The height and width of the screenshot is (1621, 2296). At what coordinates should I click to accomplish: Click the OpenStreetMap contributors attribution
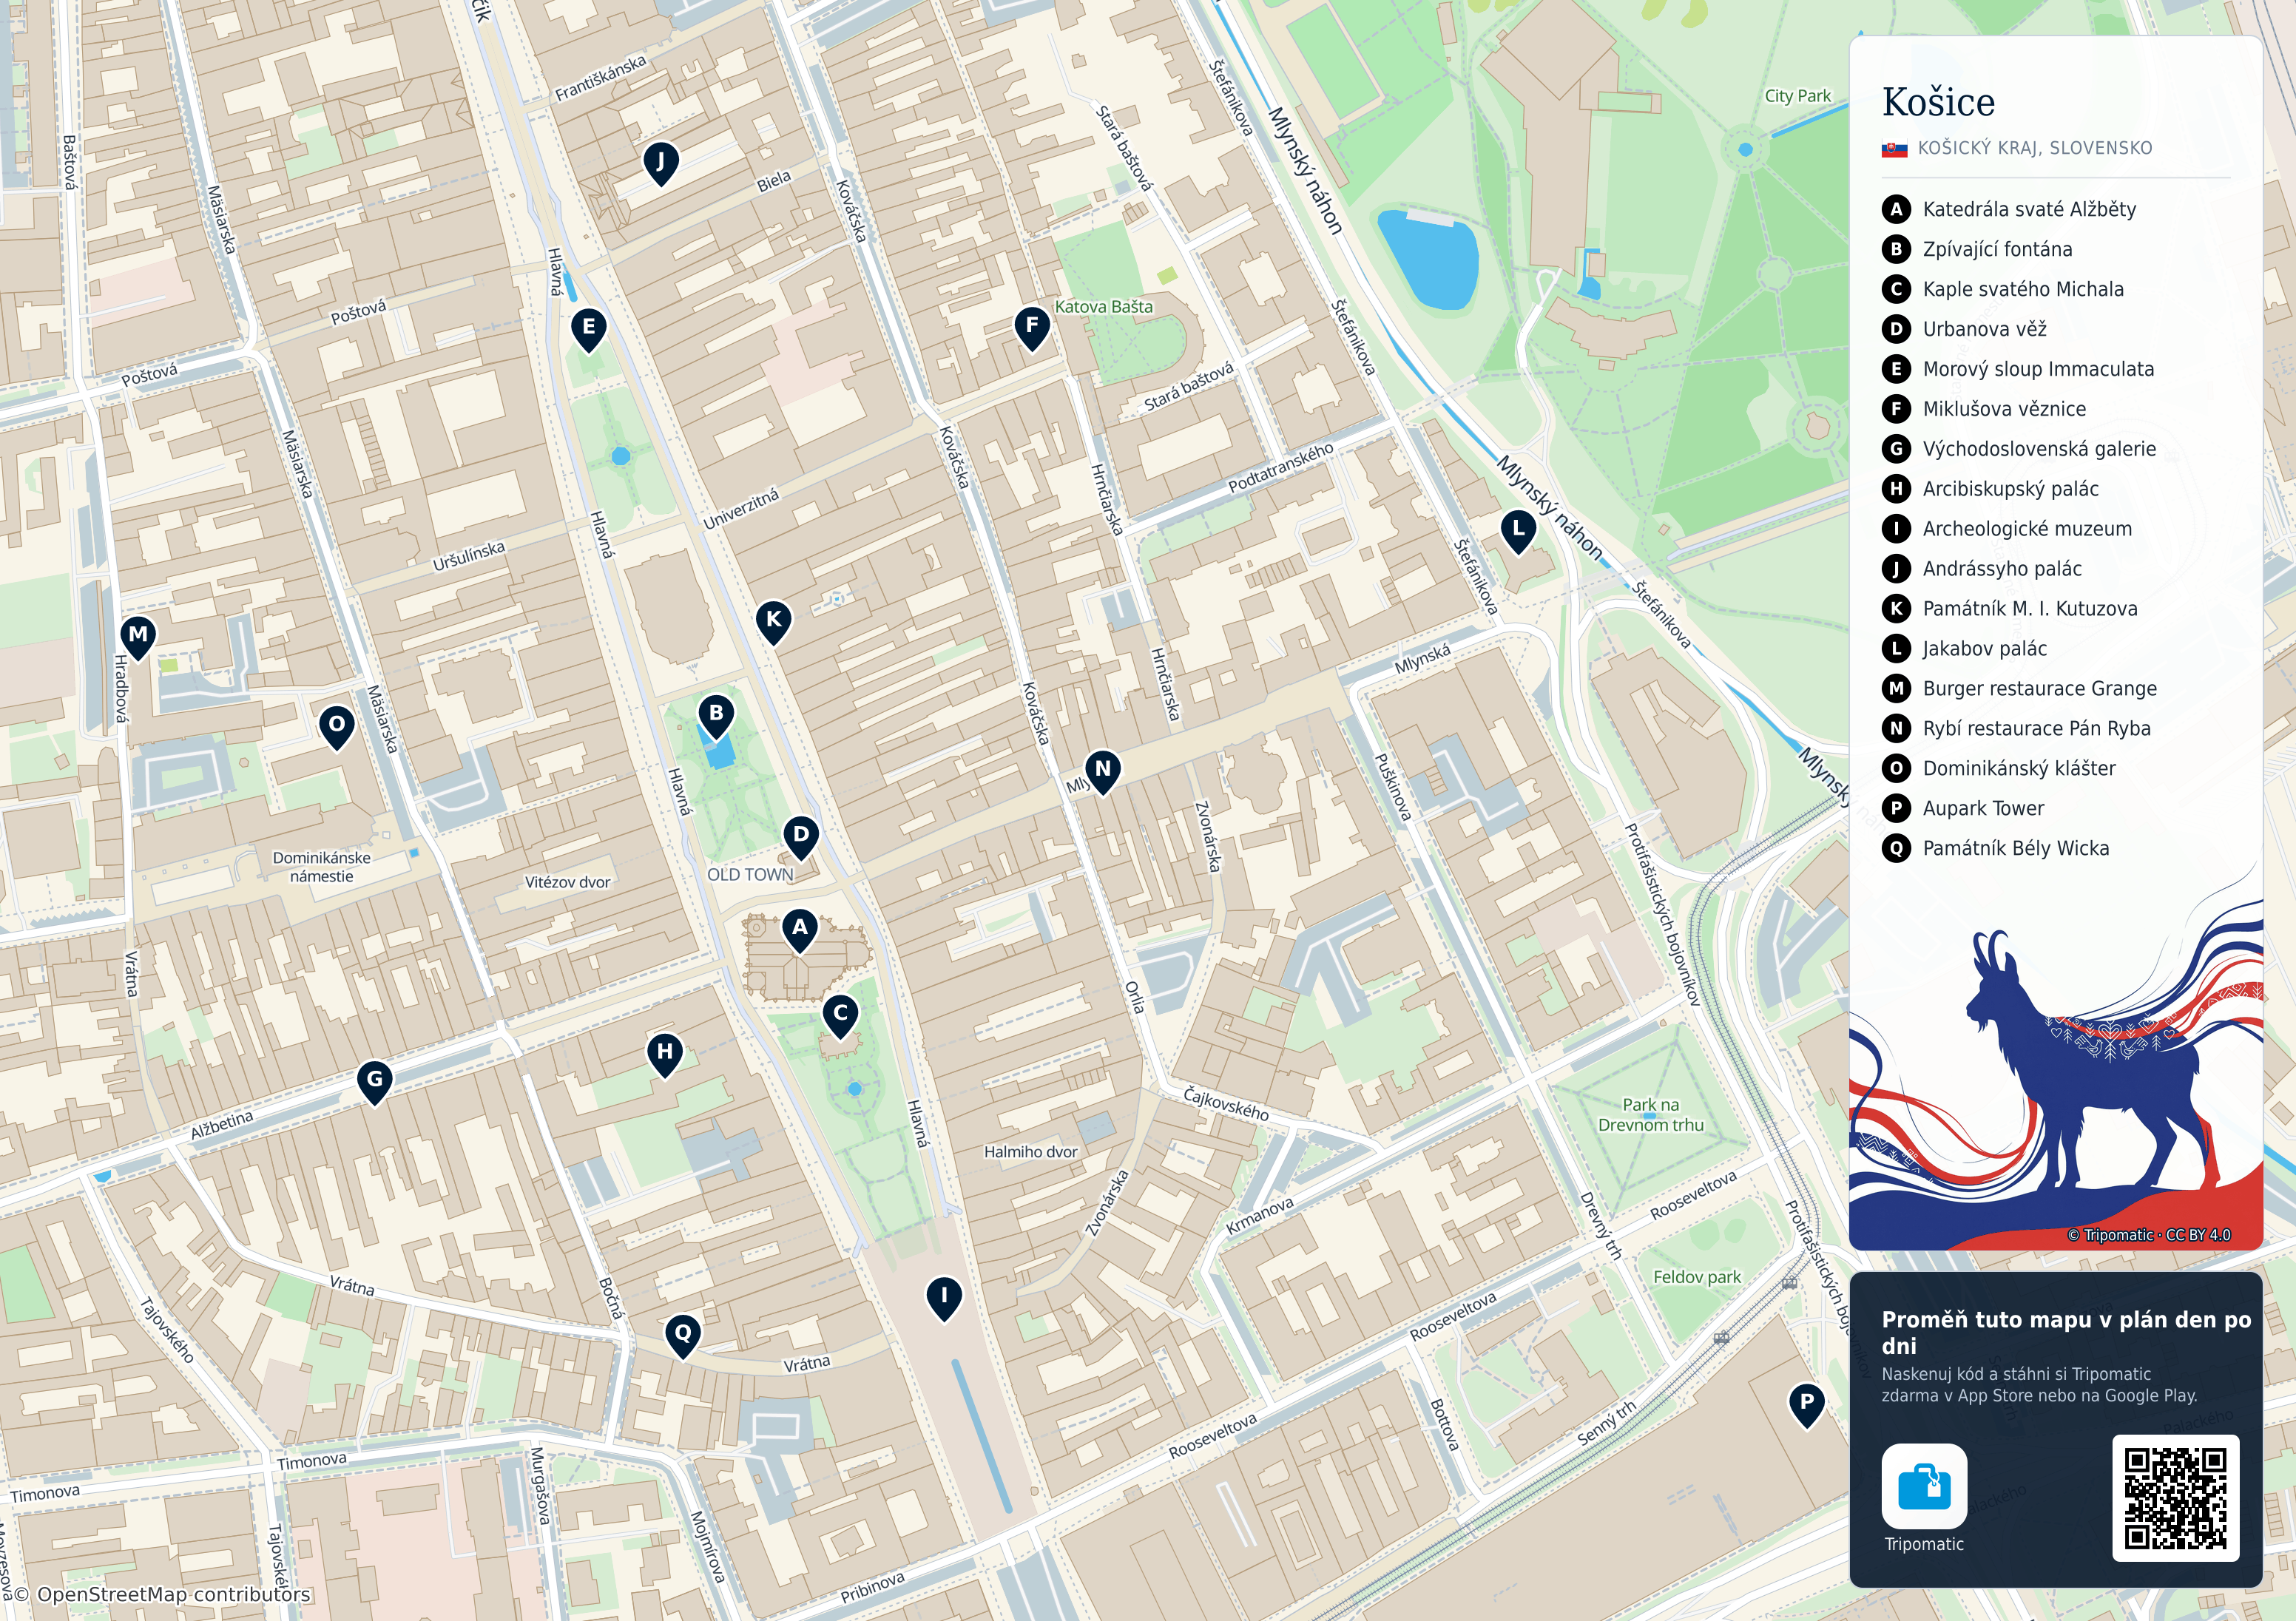click(162, 1594)
